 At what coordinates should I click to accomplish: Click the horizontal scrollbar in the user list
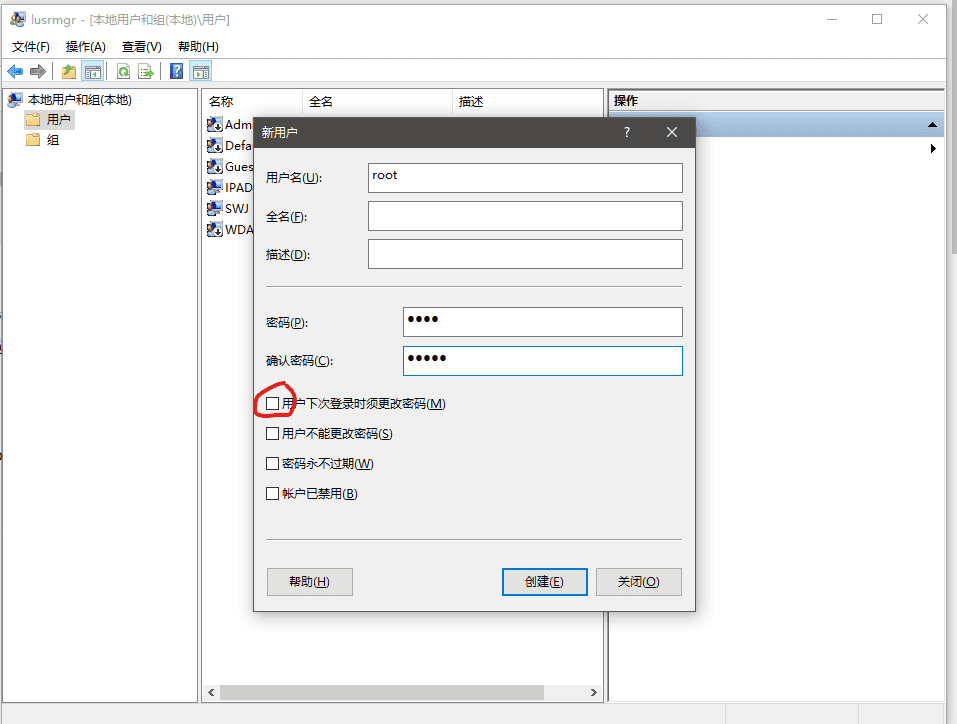pyautogui.click(x=382, y=692)
